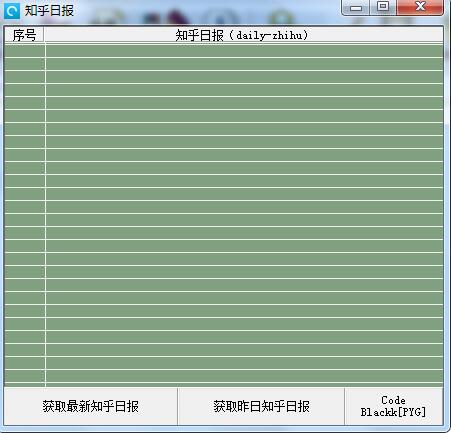The width and height of the screenshot is (451, 433).
Task: Click the Code Blackk[PYG] button
Action: click(x=394, y=406)
